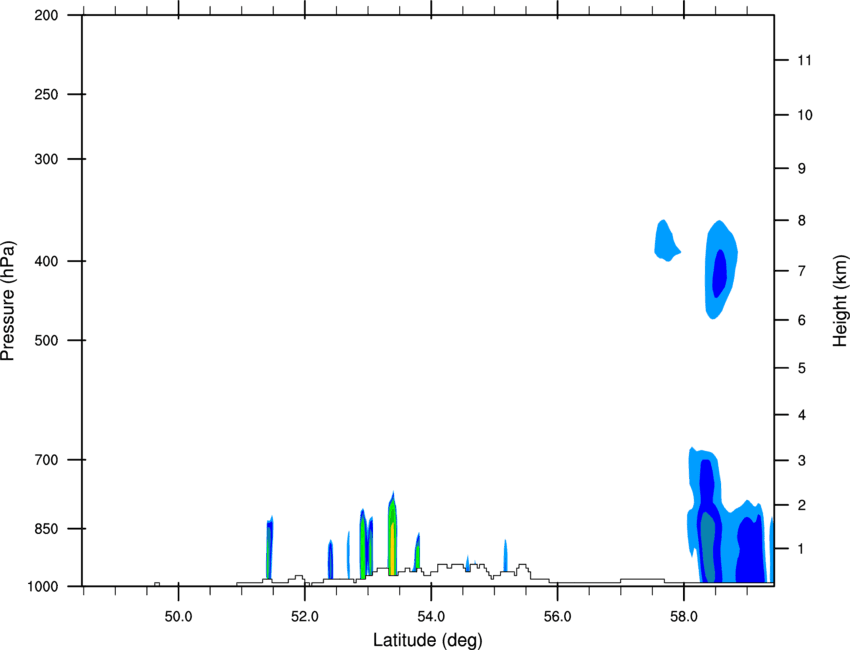Pick the 3 km height label
This screenshot has width=850, height=650.
click(802, 461)
